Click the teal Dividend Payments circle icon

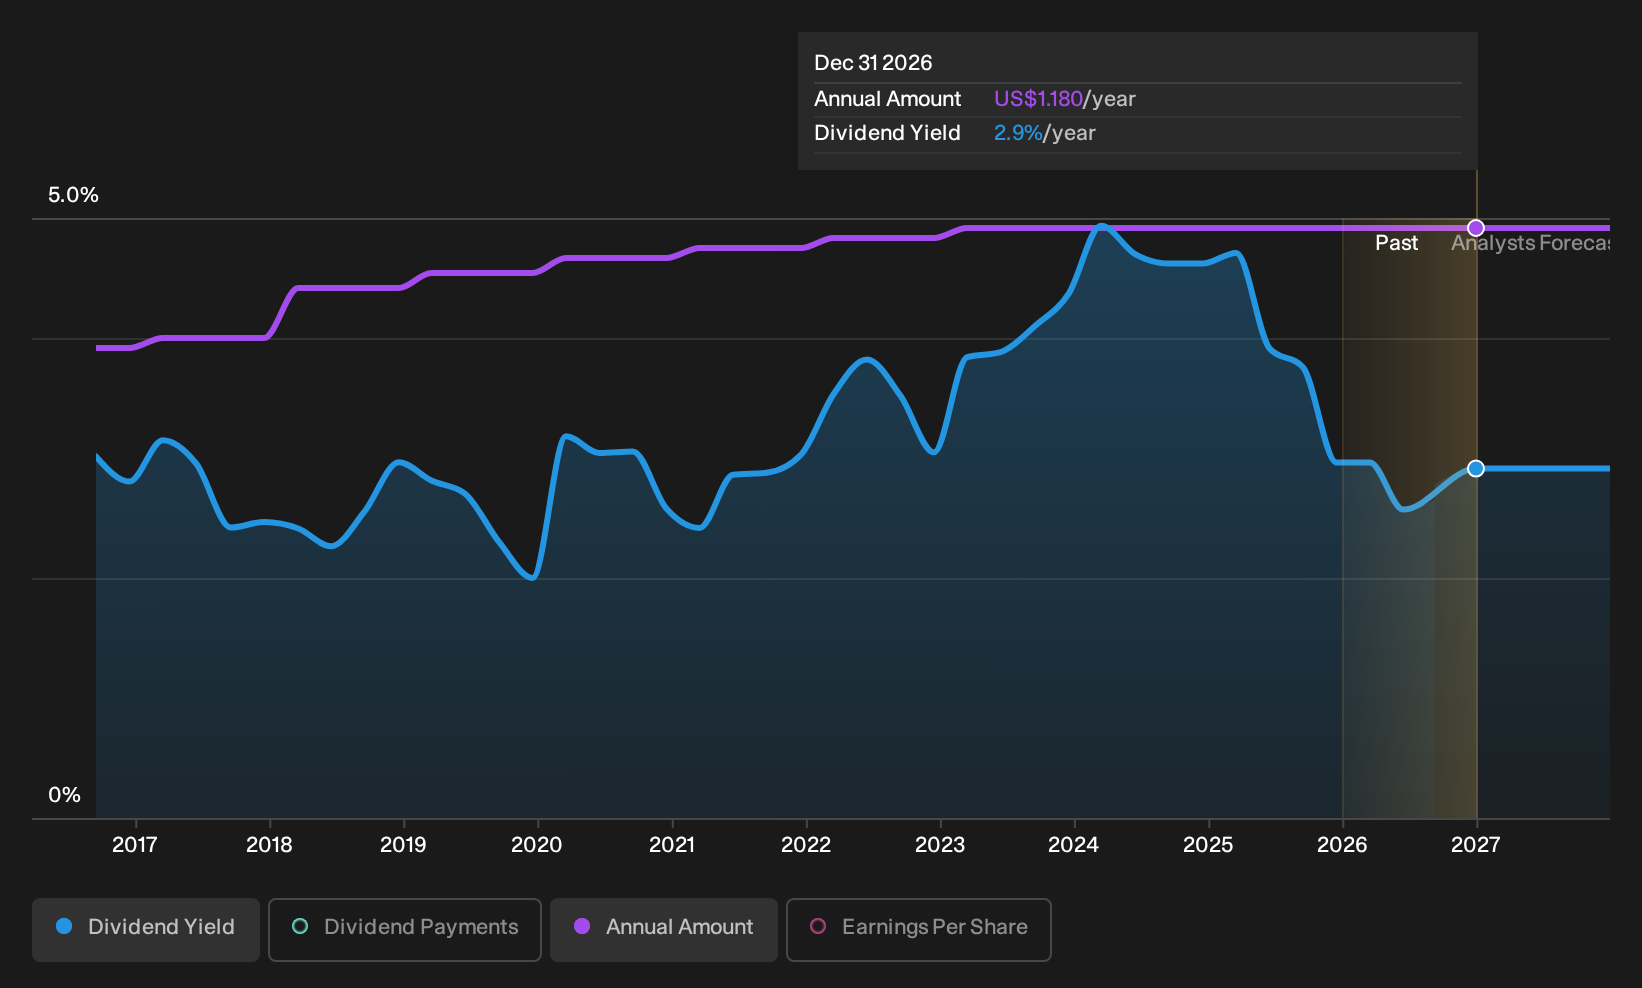click(300, 927)
